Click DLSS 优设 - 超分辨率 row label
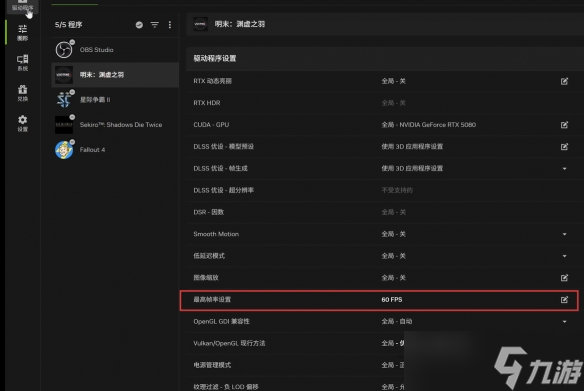The height and width of the screenshot is (391, 584). tap(223, 190)
